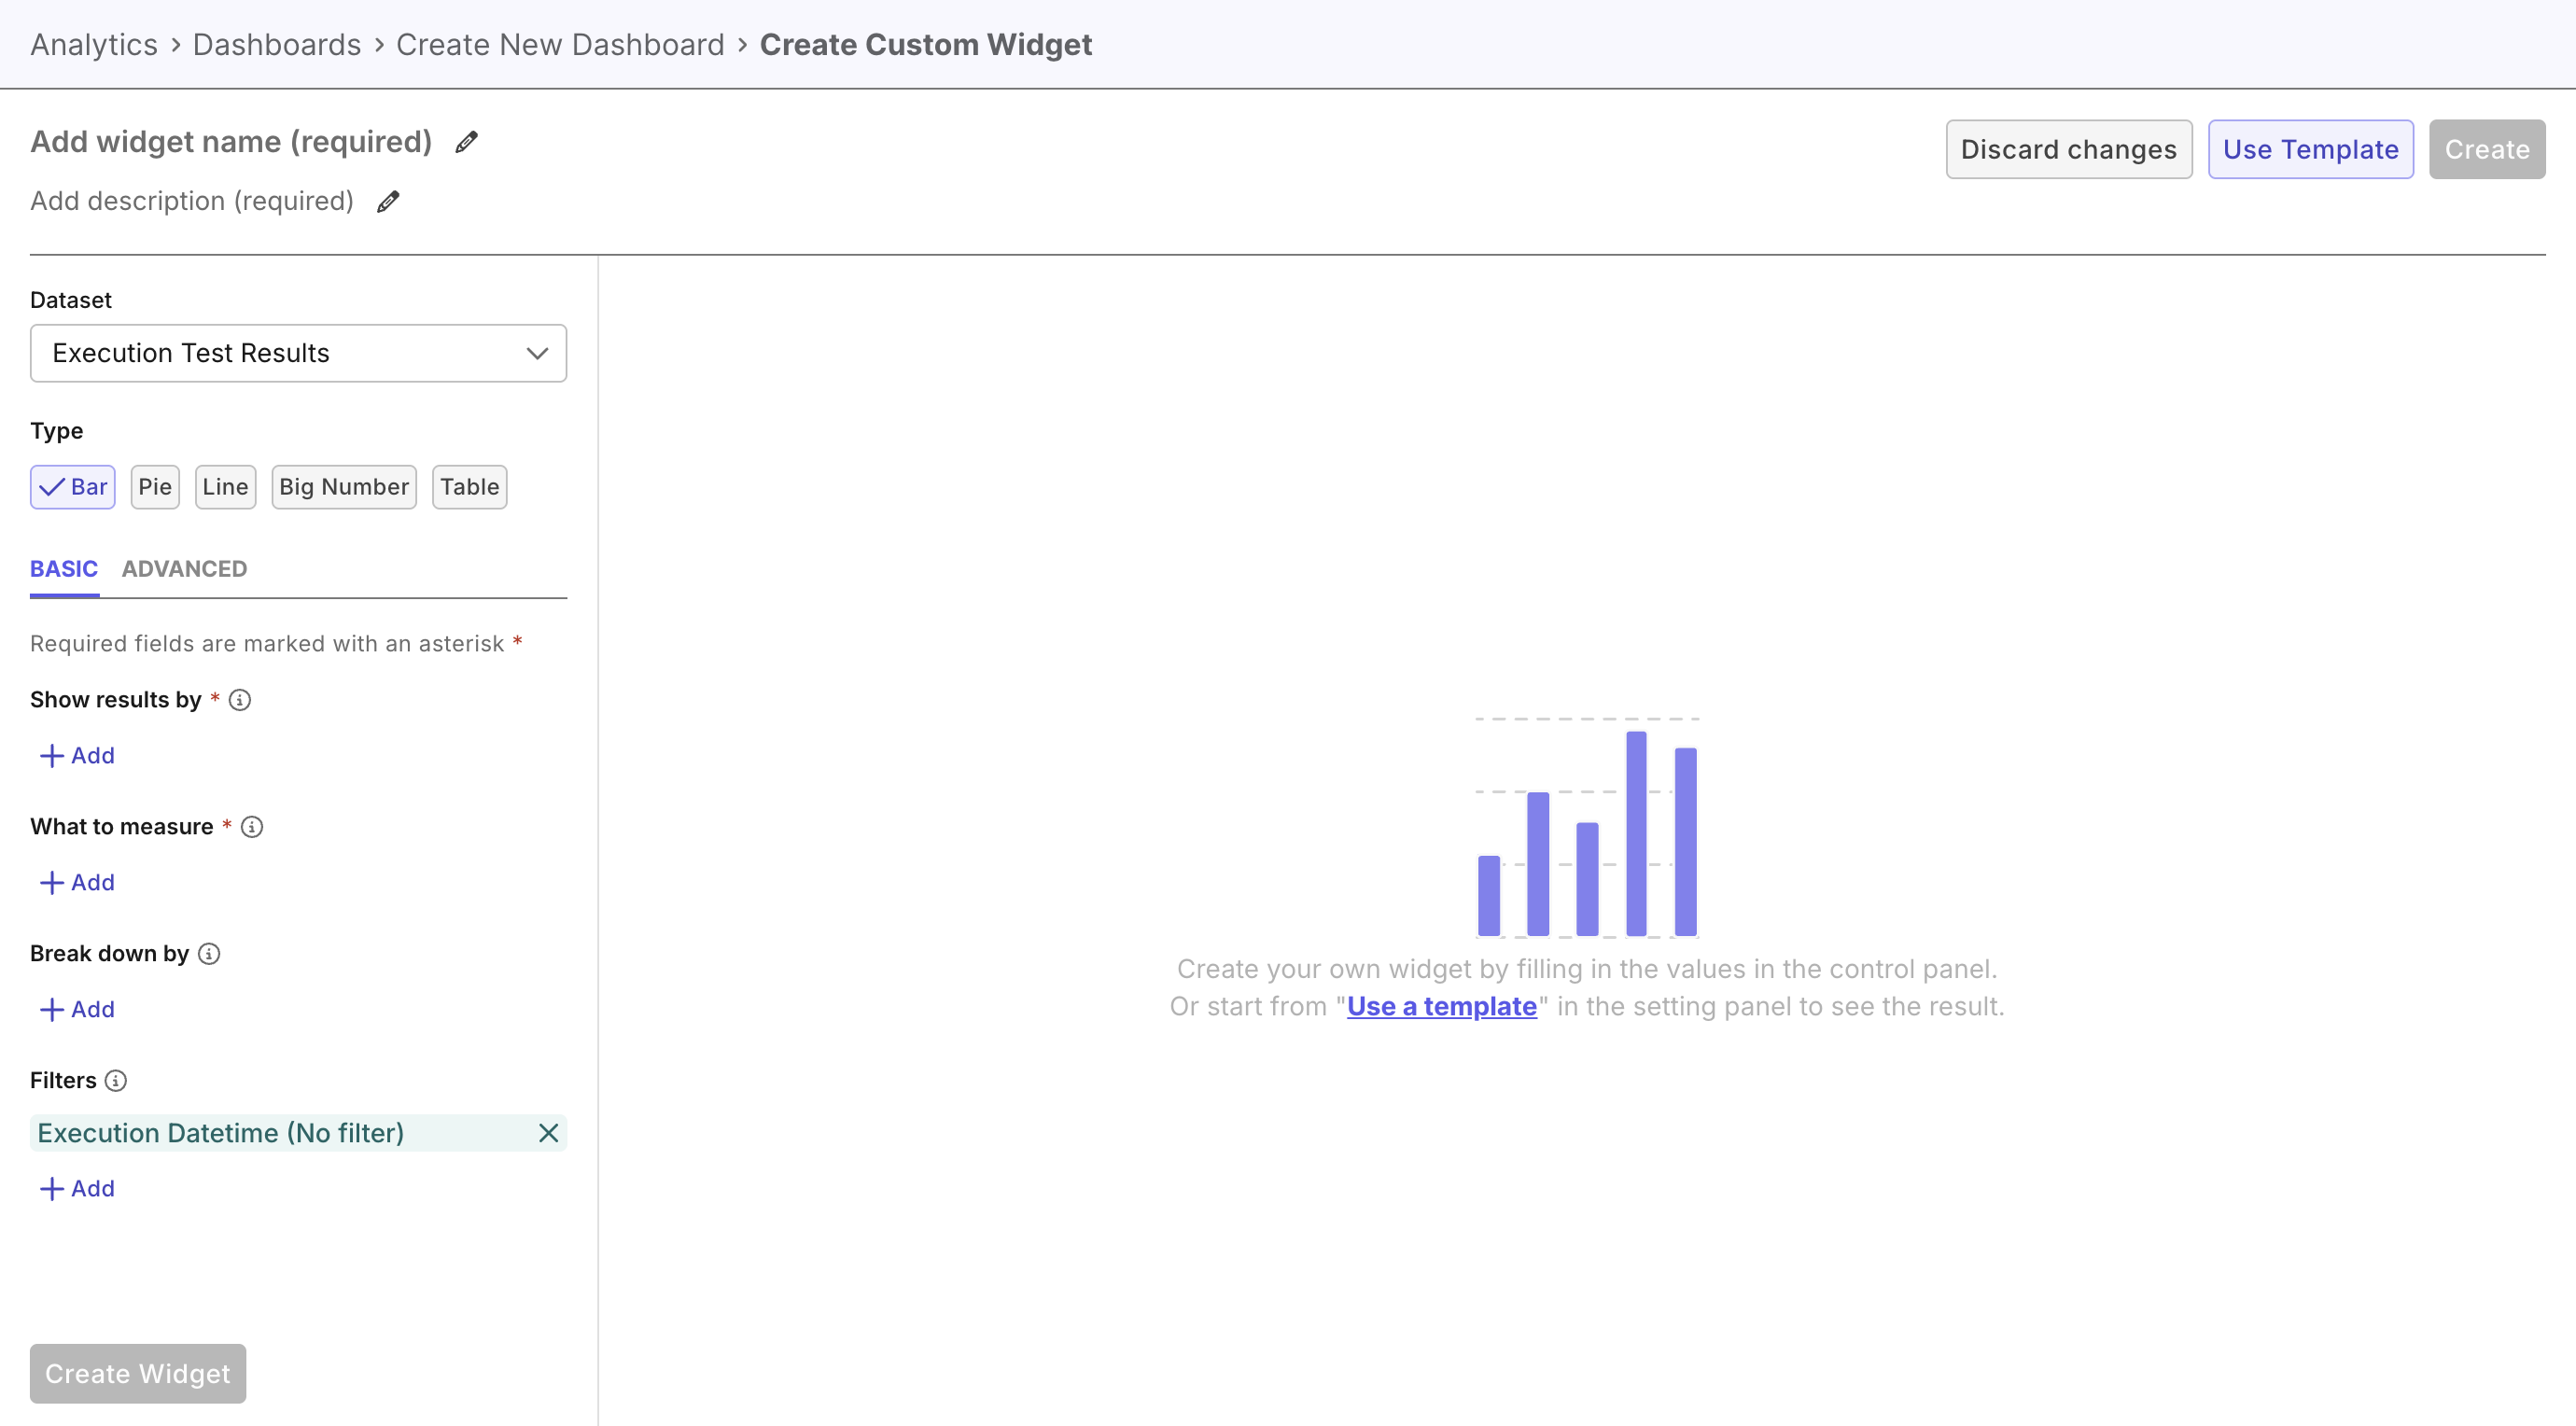Select the BASIC tab
2576x1426 pixels.
(64, 569)
